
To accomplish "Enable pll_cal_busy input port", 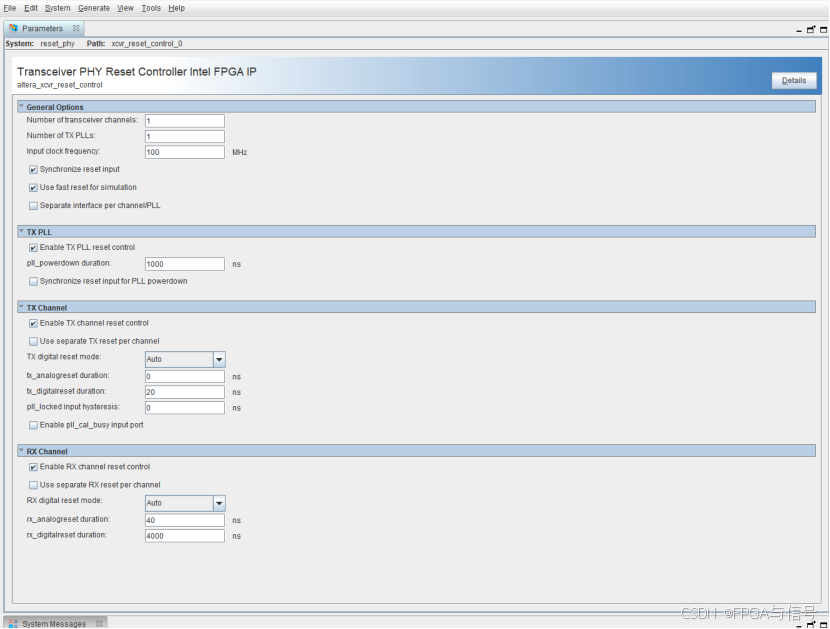I will click(33, 424).
